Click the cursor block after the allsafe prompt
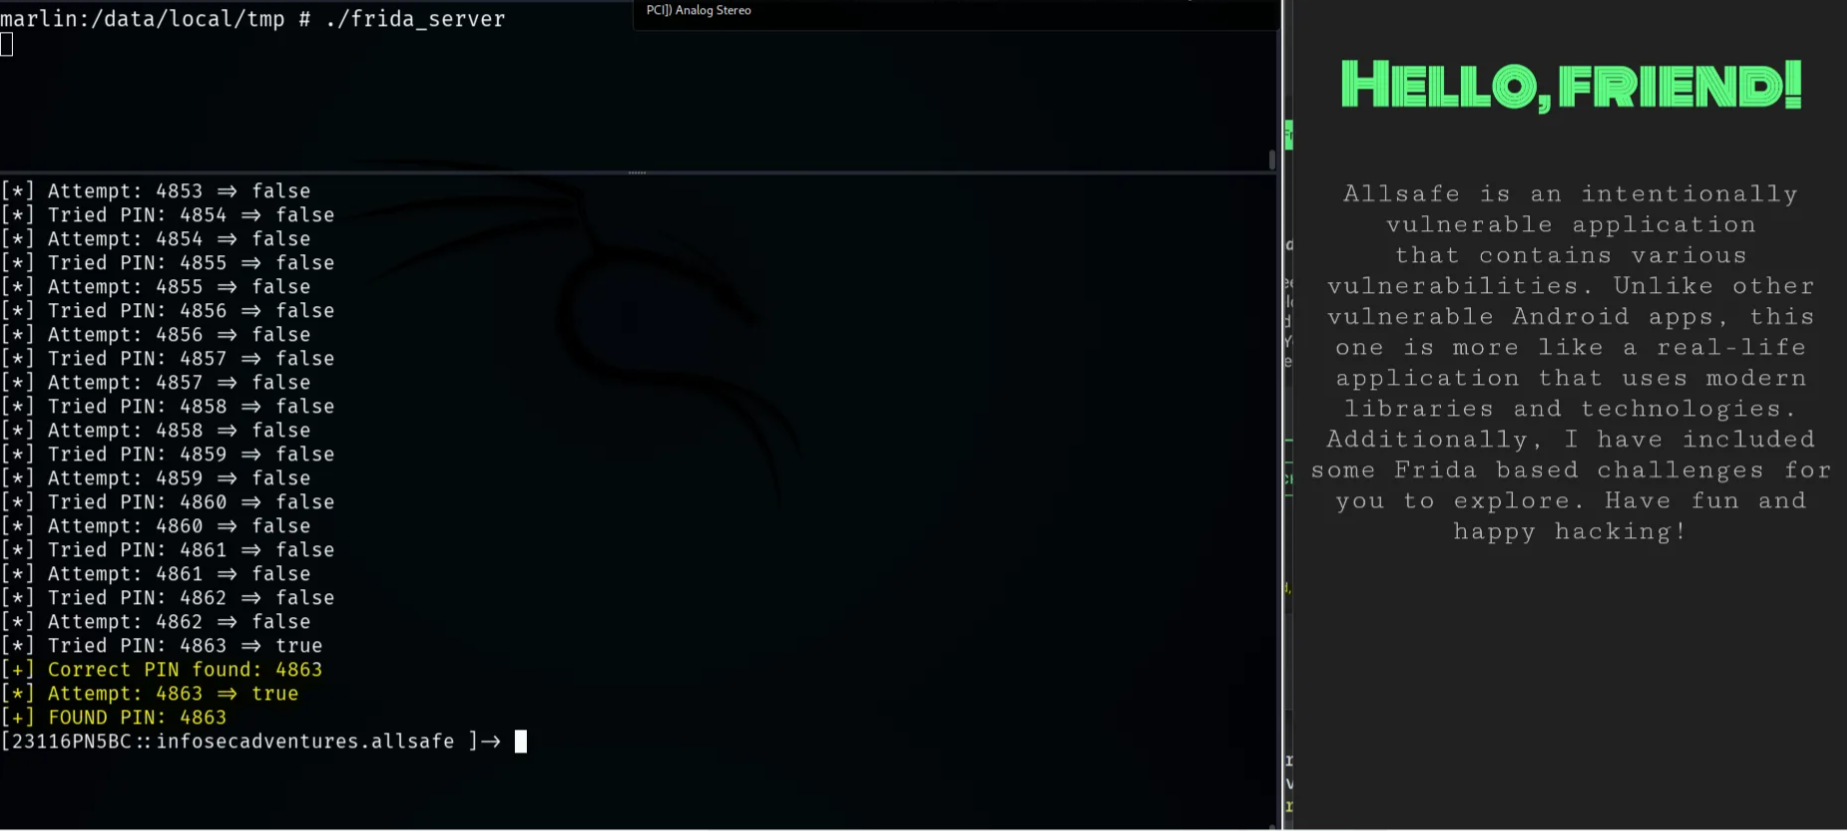 coord(520,741)
